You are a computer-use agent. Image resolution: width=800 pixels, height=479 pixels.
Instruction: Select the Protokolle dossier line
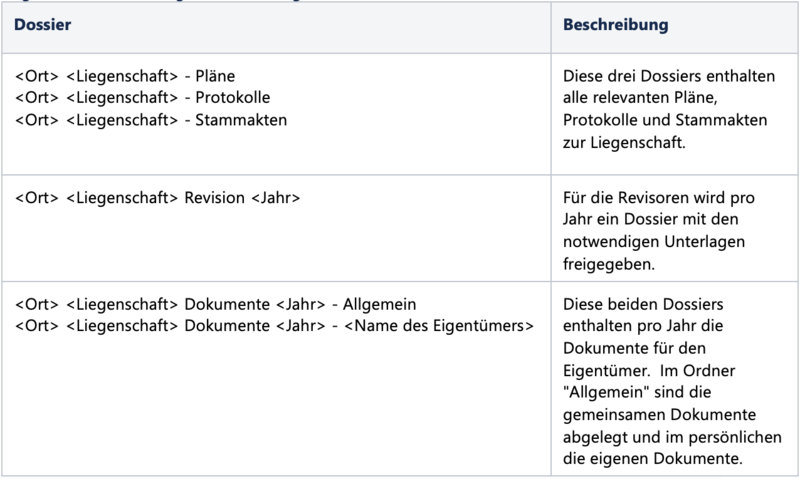143,97
